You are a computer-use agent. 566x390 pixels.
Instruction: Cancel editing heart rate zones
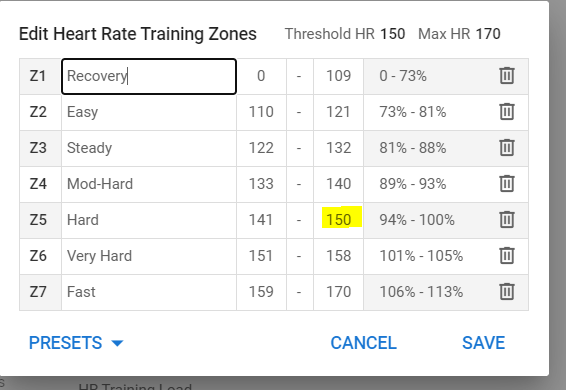[363, 343]
